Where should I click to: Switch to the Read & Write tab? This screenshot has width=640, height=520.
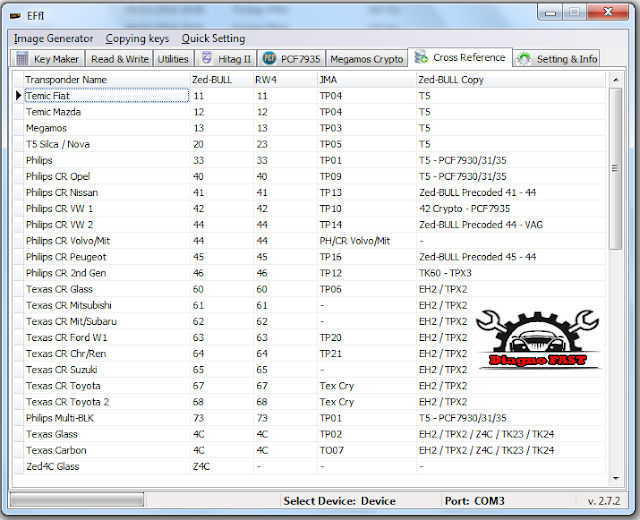pos(120,59)
